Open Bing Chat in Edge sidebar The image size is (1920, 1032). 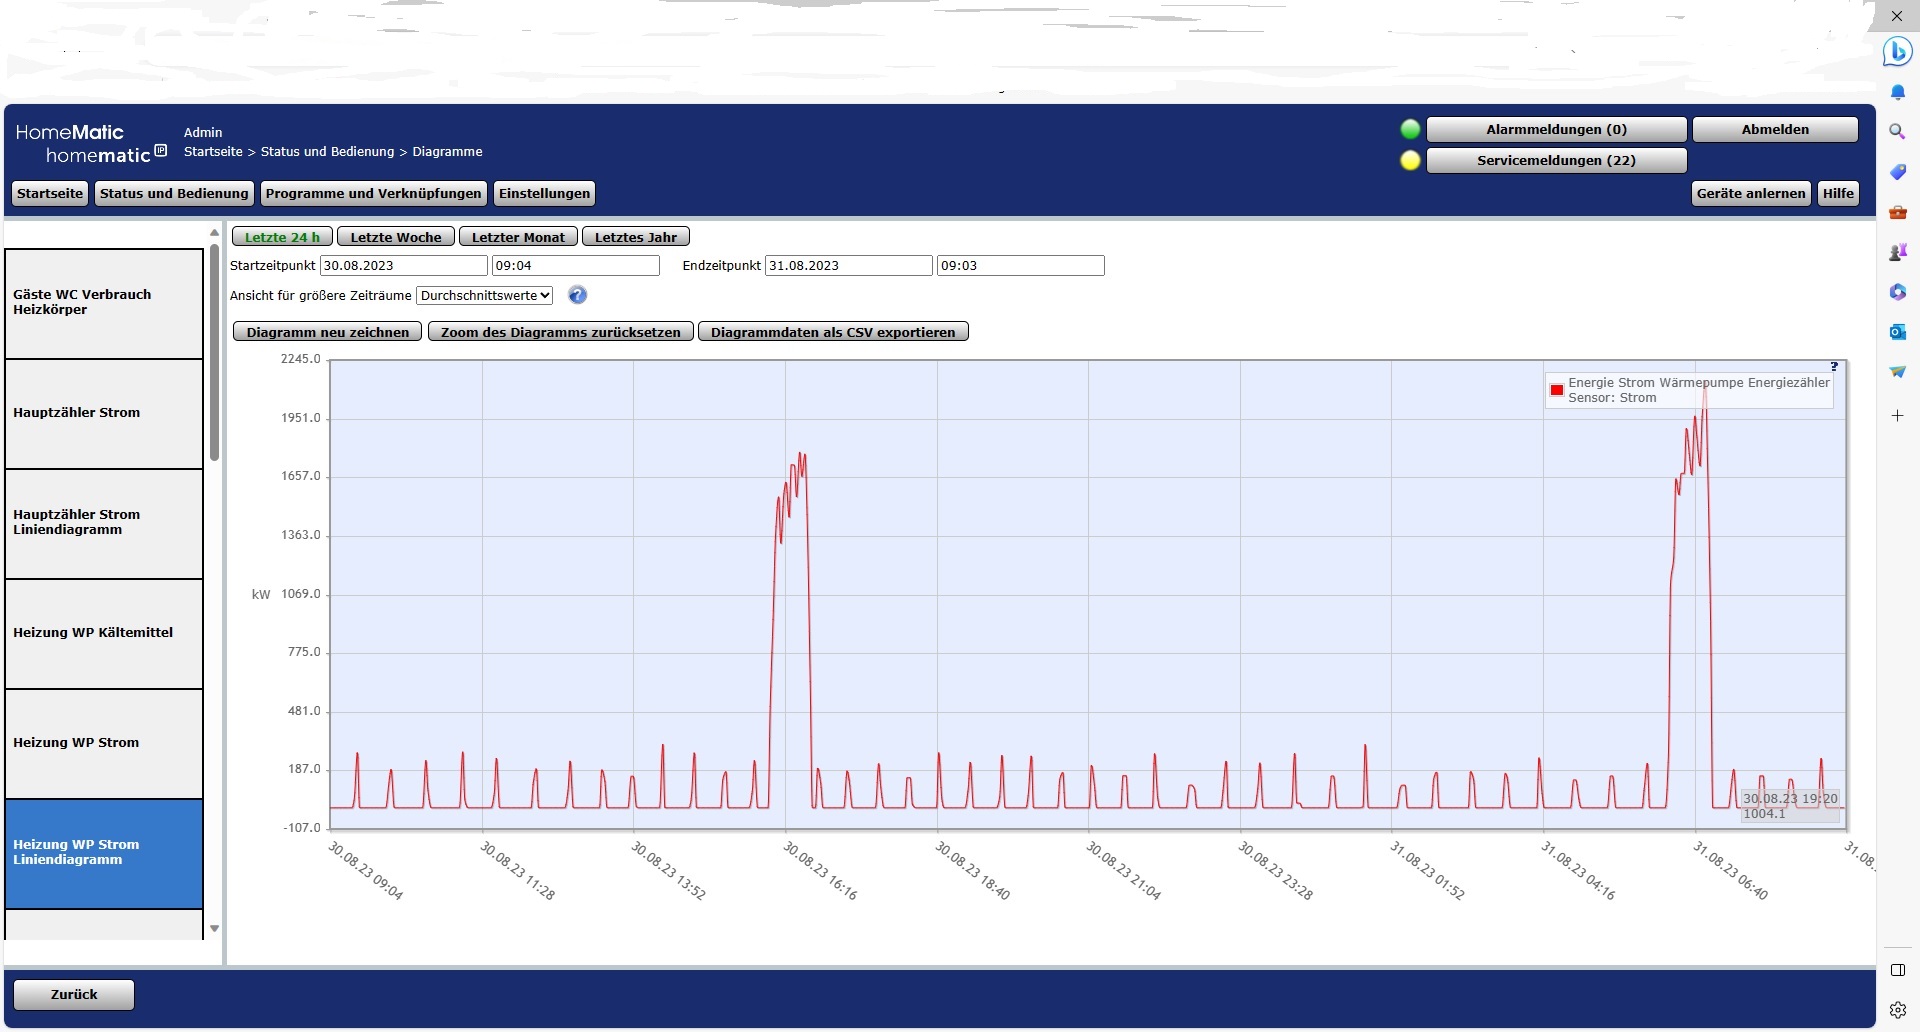click(x=1897, y=51)
